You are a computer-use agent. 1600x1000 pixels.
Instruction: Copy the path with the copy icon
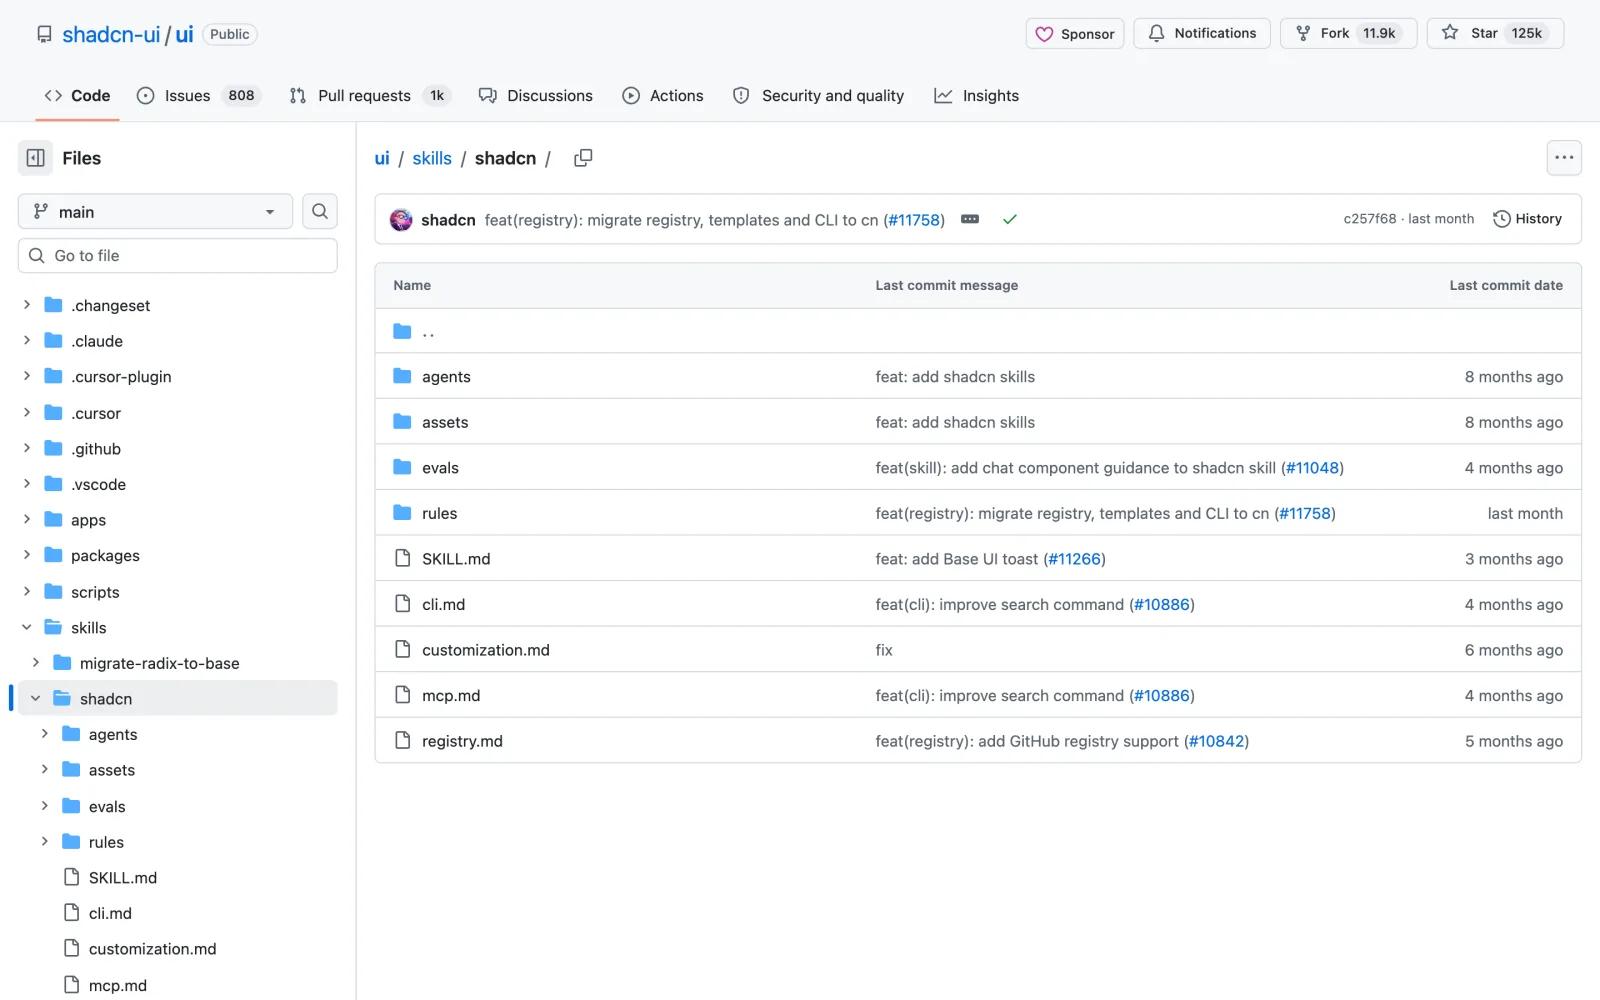click(x=583, y=158)
